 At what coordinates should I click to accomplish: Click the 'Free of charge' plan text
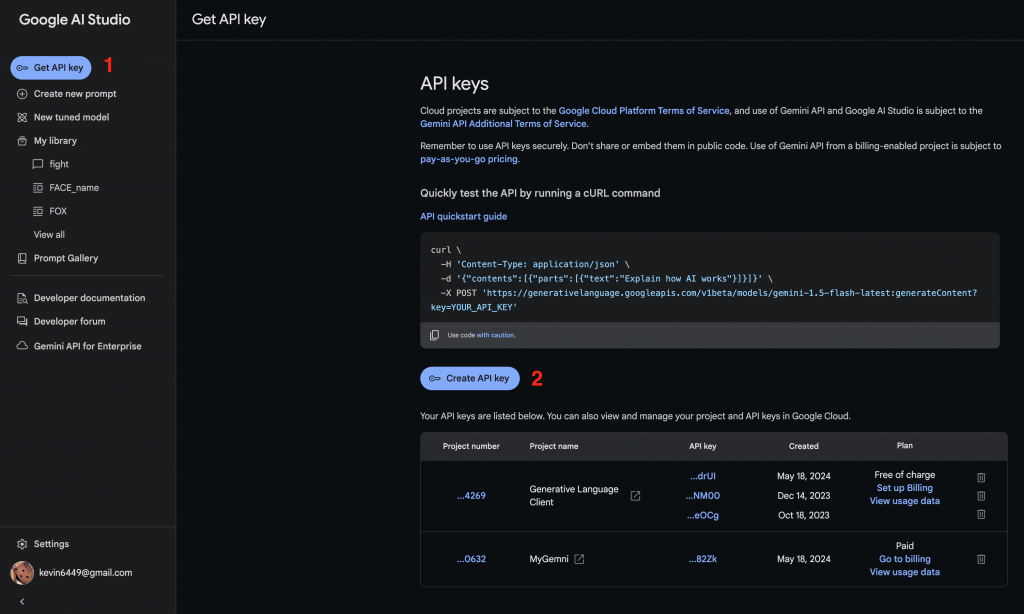904,475
